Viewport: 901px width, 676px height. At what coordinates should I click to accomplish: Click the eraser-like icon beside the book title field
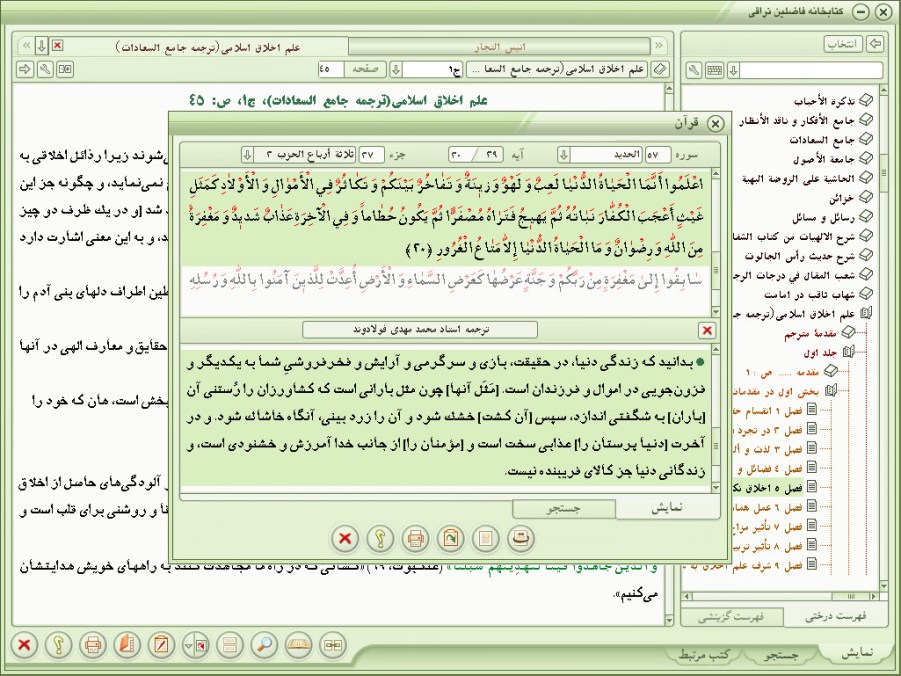tap(660, 70)
